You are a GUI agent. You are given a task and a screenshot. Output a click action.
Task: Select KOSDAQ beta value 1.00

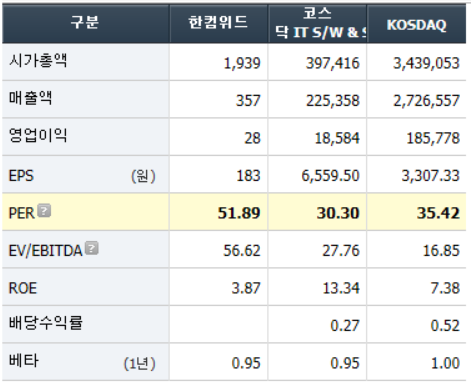coord(445,363)
